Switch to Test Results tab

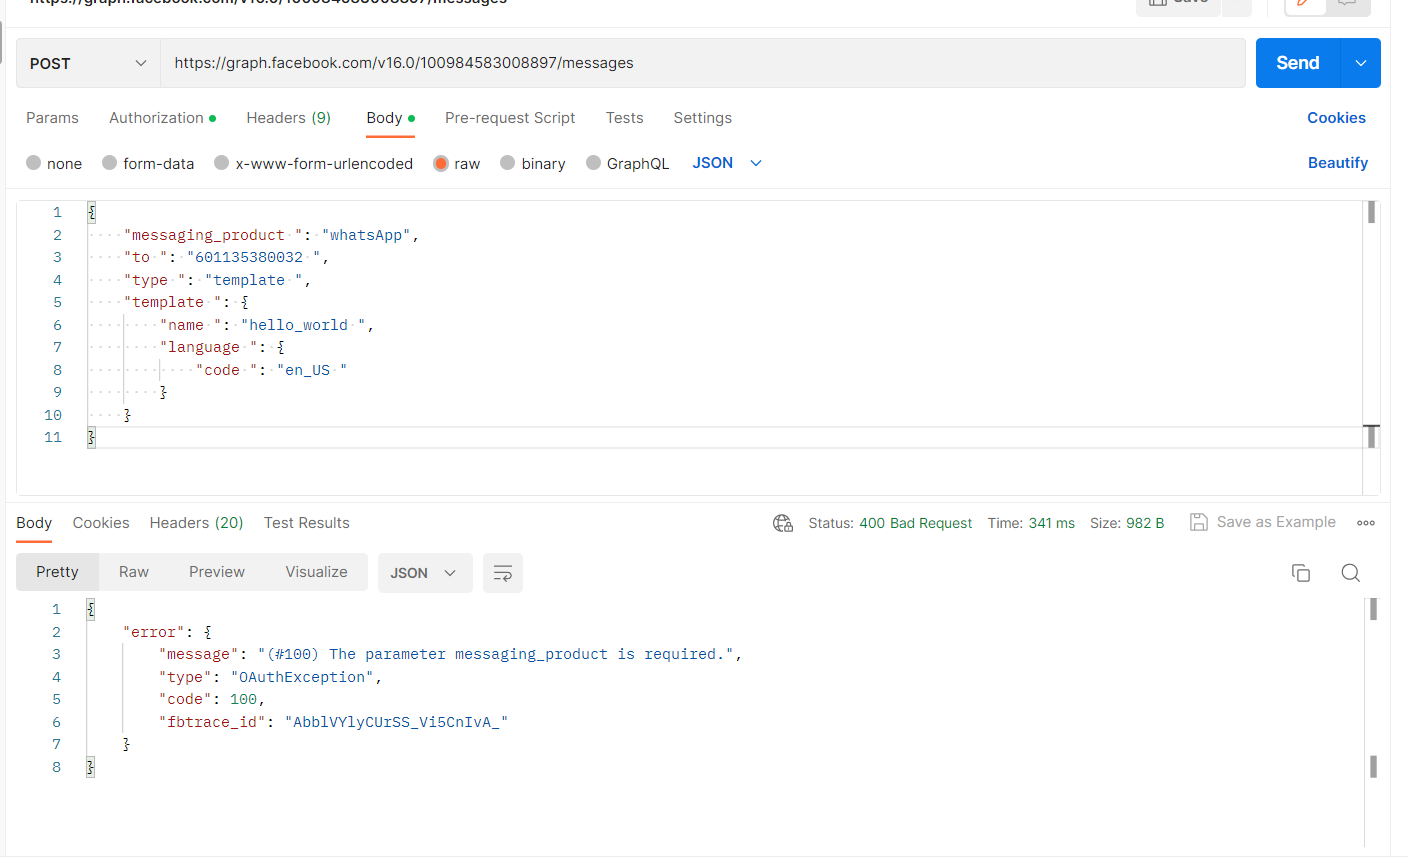pos(307,523)
